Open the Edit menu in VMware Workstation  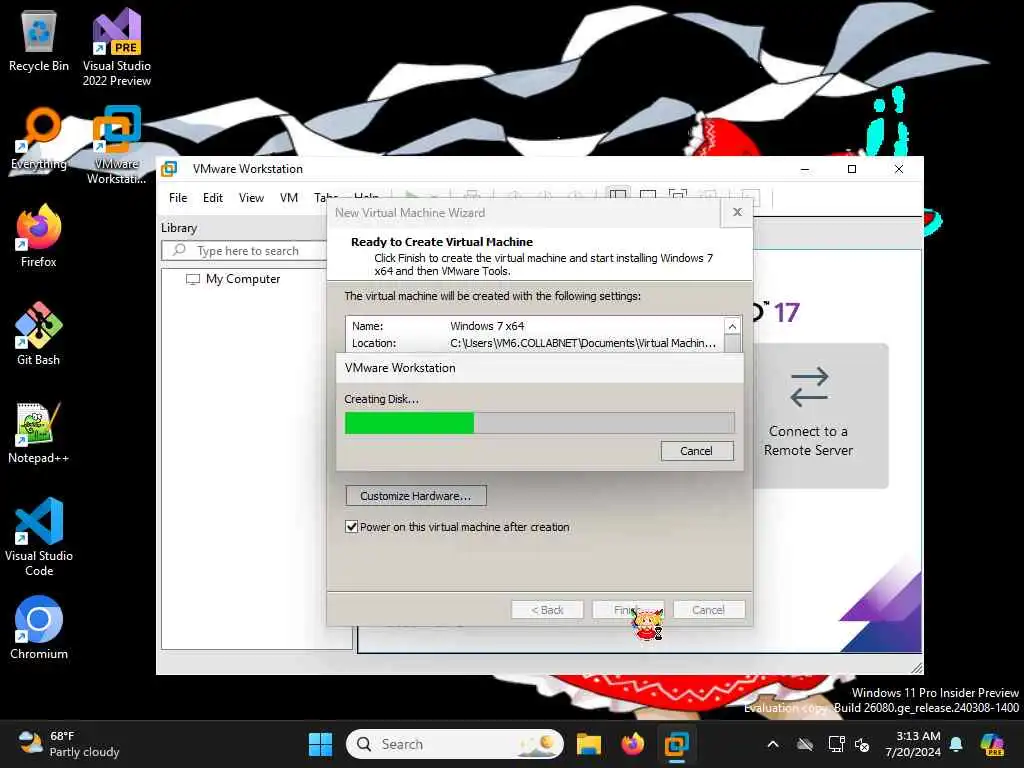[212, 197]
